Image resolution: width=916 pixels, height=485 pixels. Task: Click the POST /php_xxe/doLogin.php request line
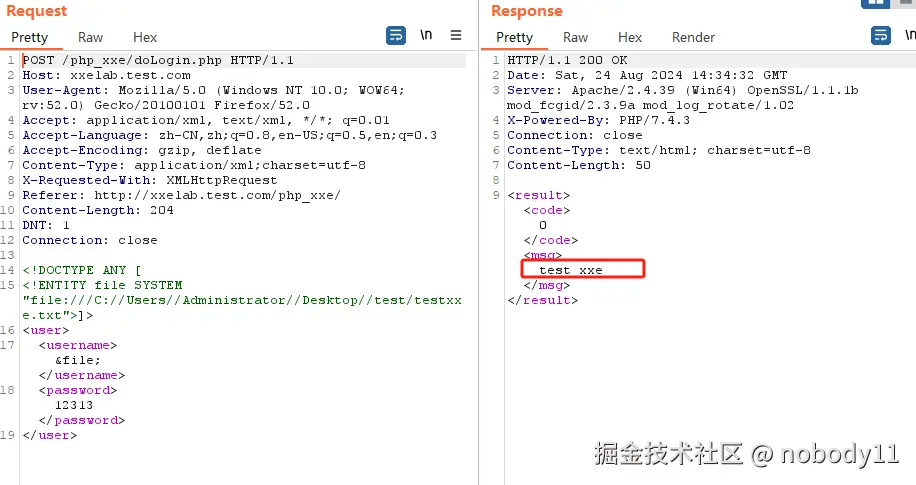click(158, 60)
